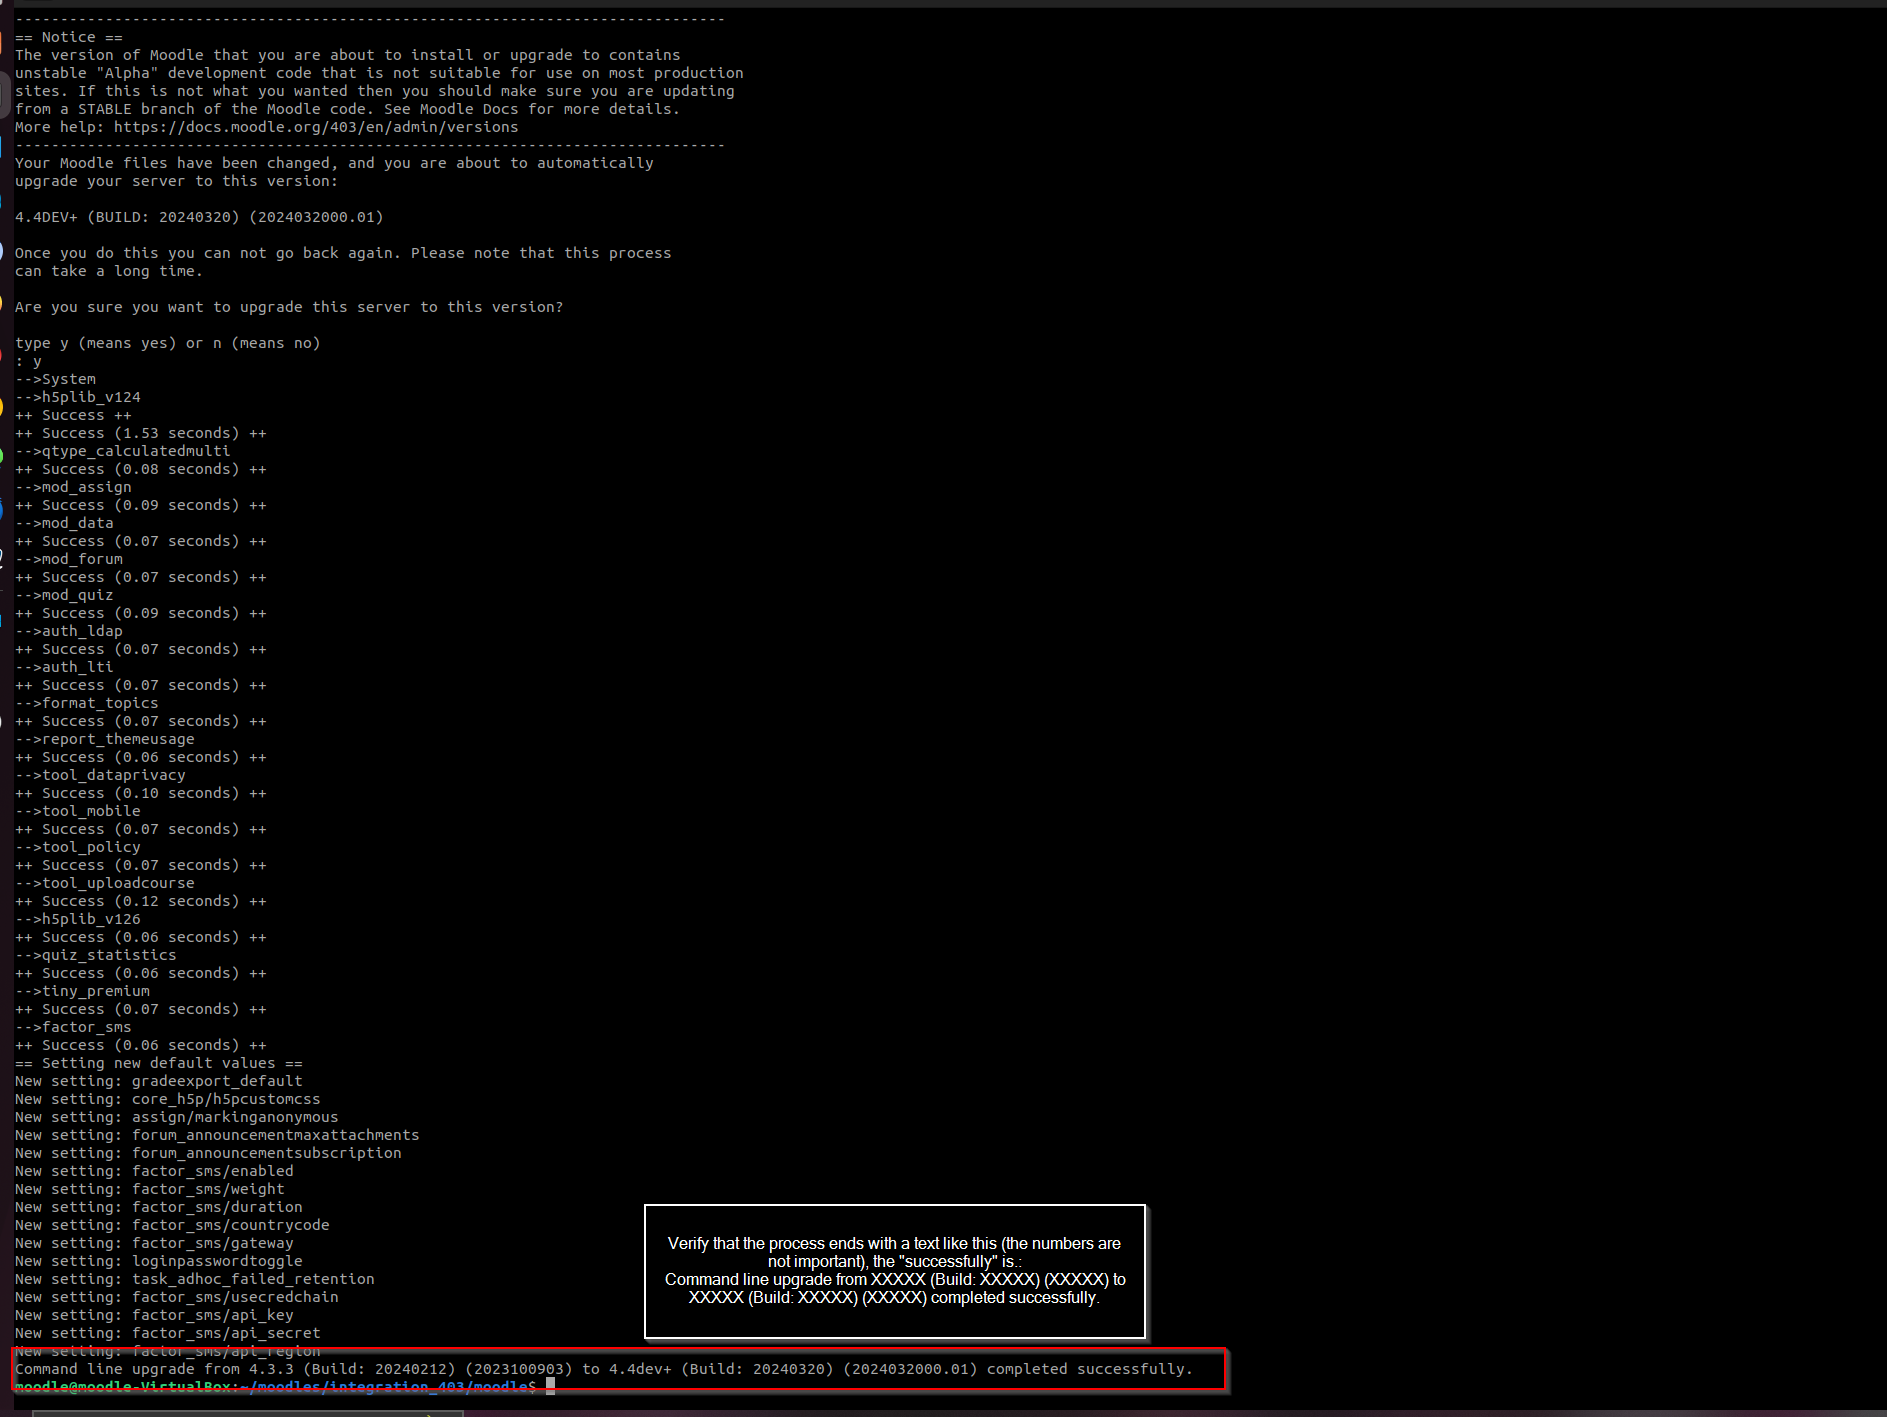This screenshot has width=1887, height=1417.
Task: Select the '4.4DEV+ (BUILD: 20240320)' version line
Action: point(199,217)
